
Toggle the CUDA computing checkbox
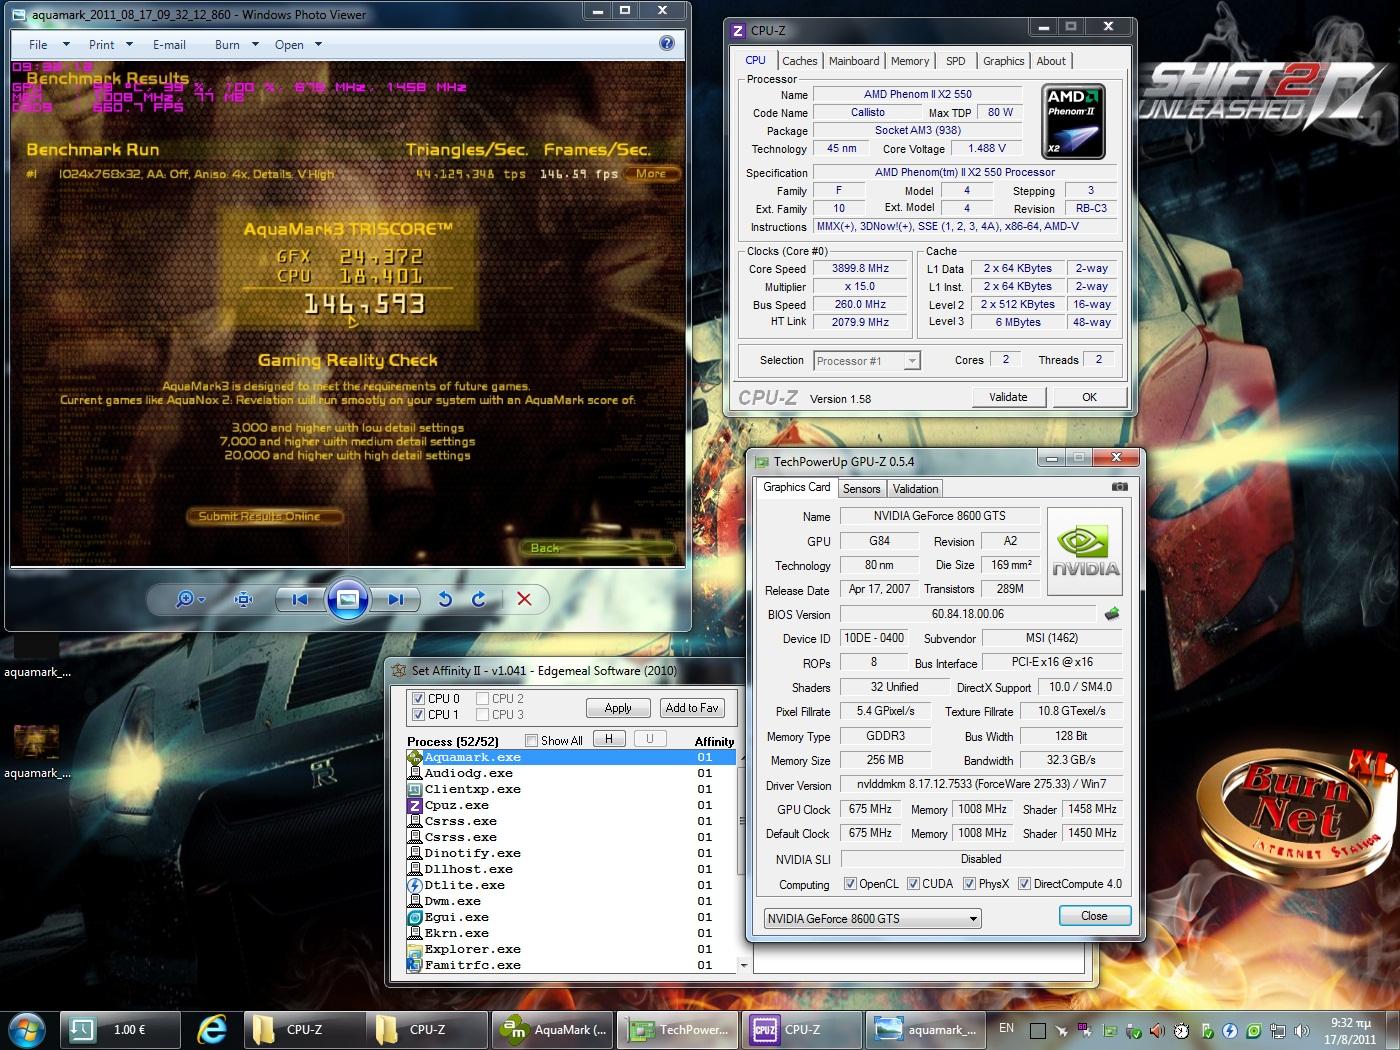[913, 884]
